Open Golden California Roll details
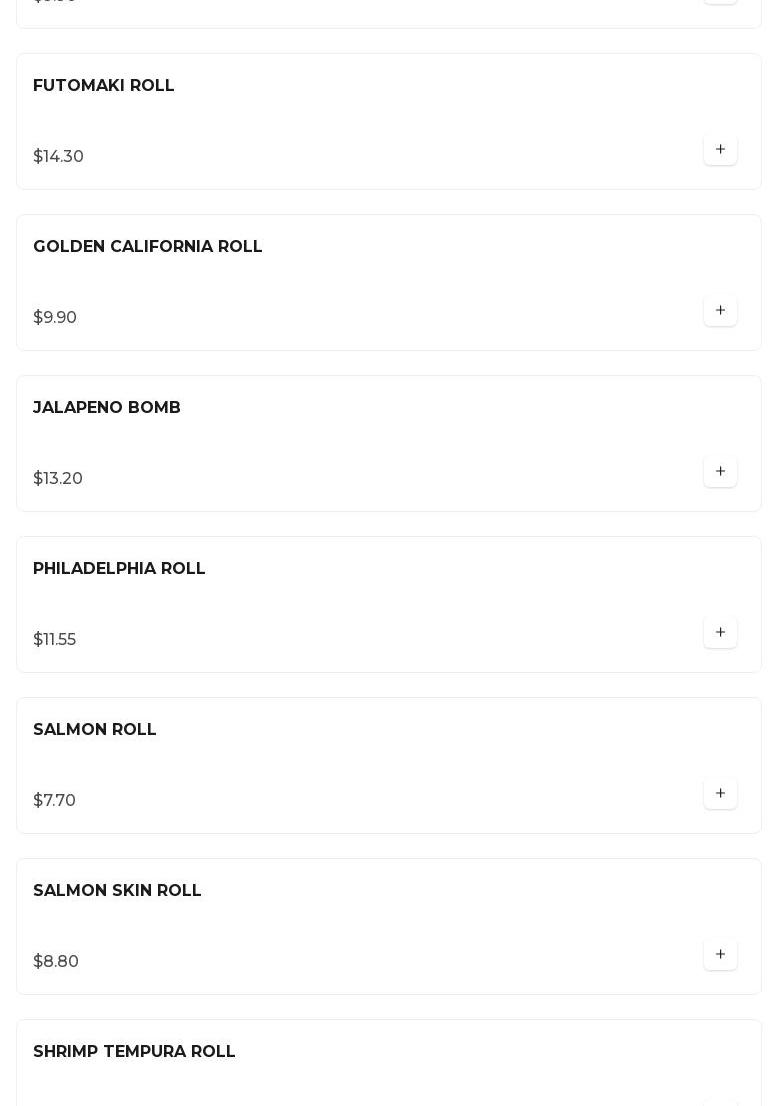This screenshot has width=778, height=1106. (x=147, y=246)
